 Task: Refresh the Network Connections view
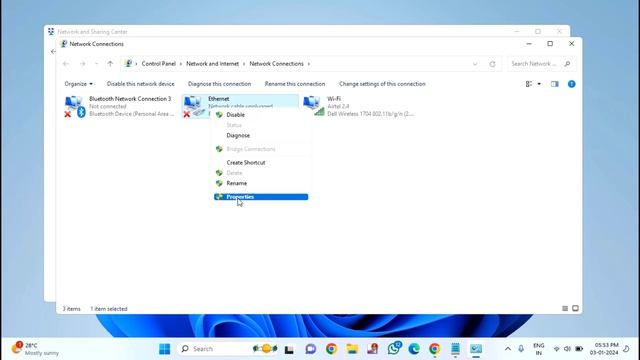click(x=492, y=64)
